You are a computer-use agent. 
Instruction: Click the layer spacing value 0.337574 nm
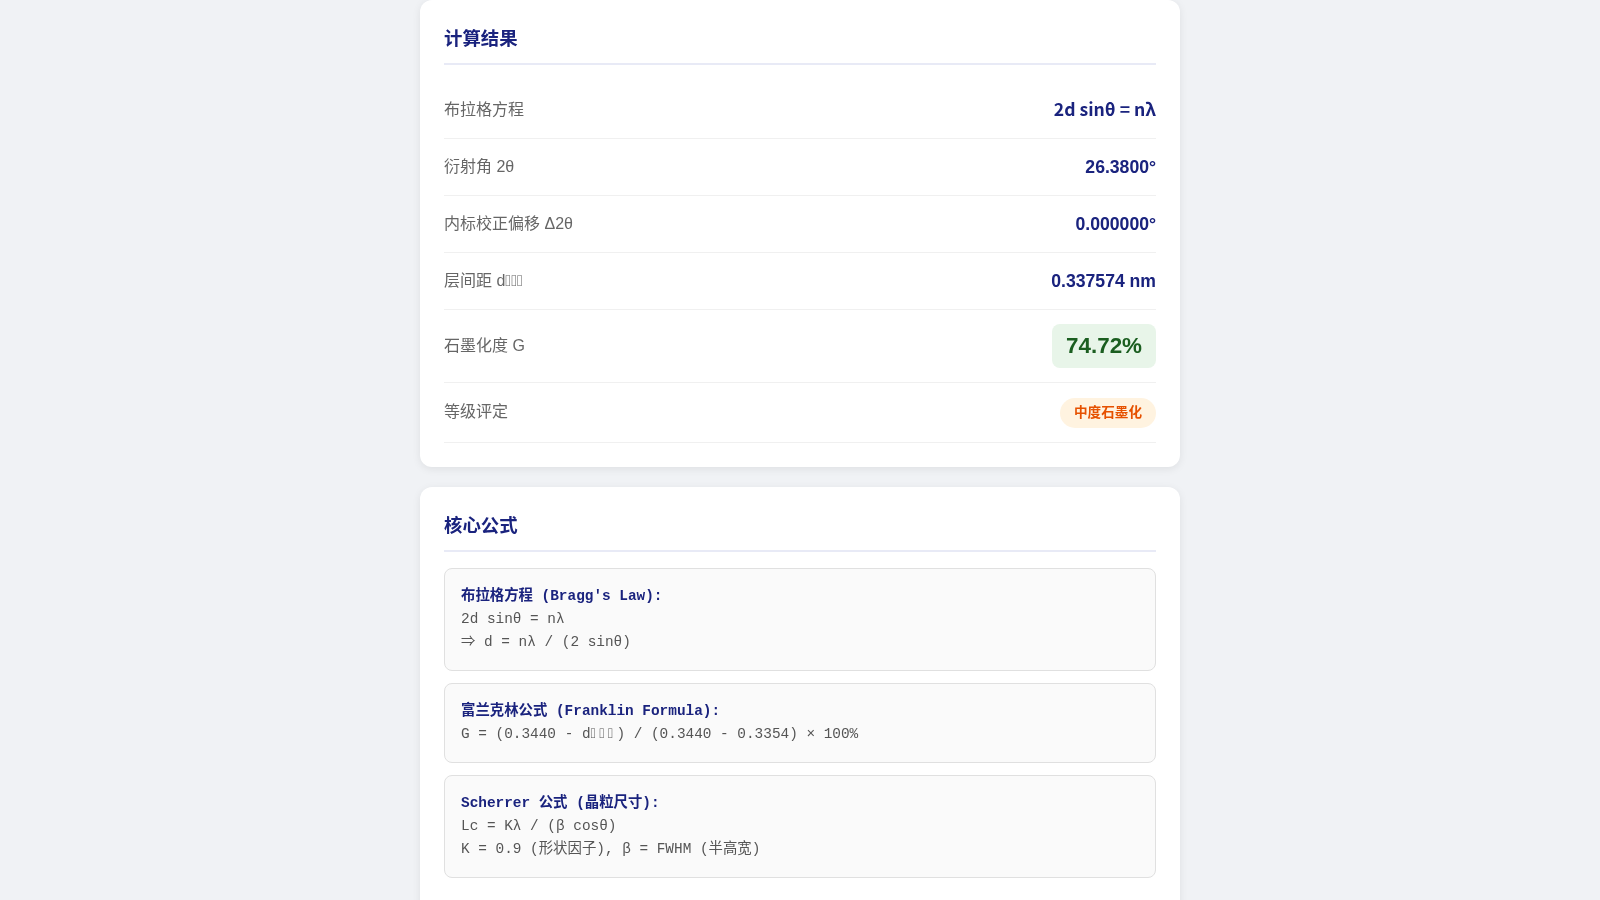(1103, 281)
